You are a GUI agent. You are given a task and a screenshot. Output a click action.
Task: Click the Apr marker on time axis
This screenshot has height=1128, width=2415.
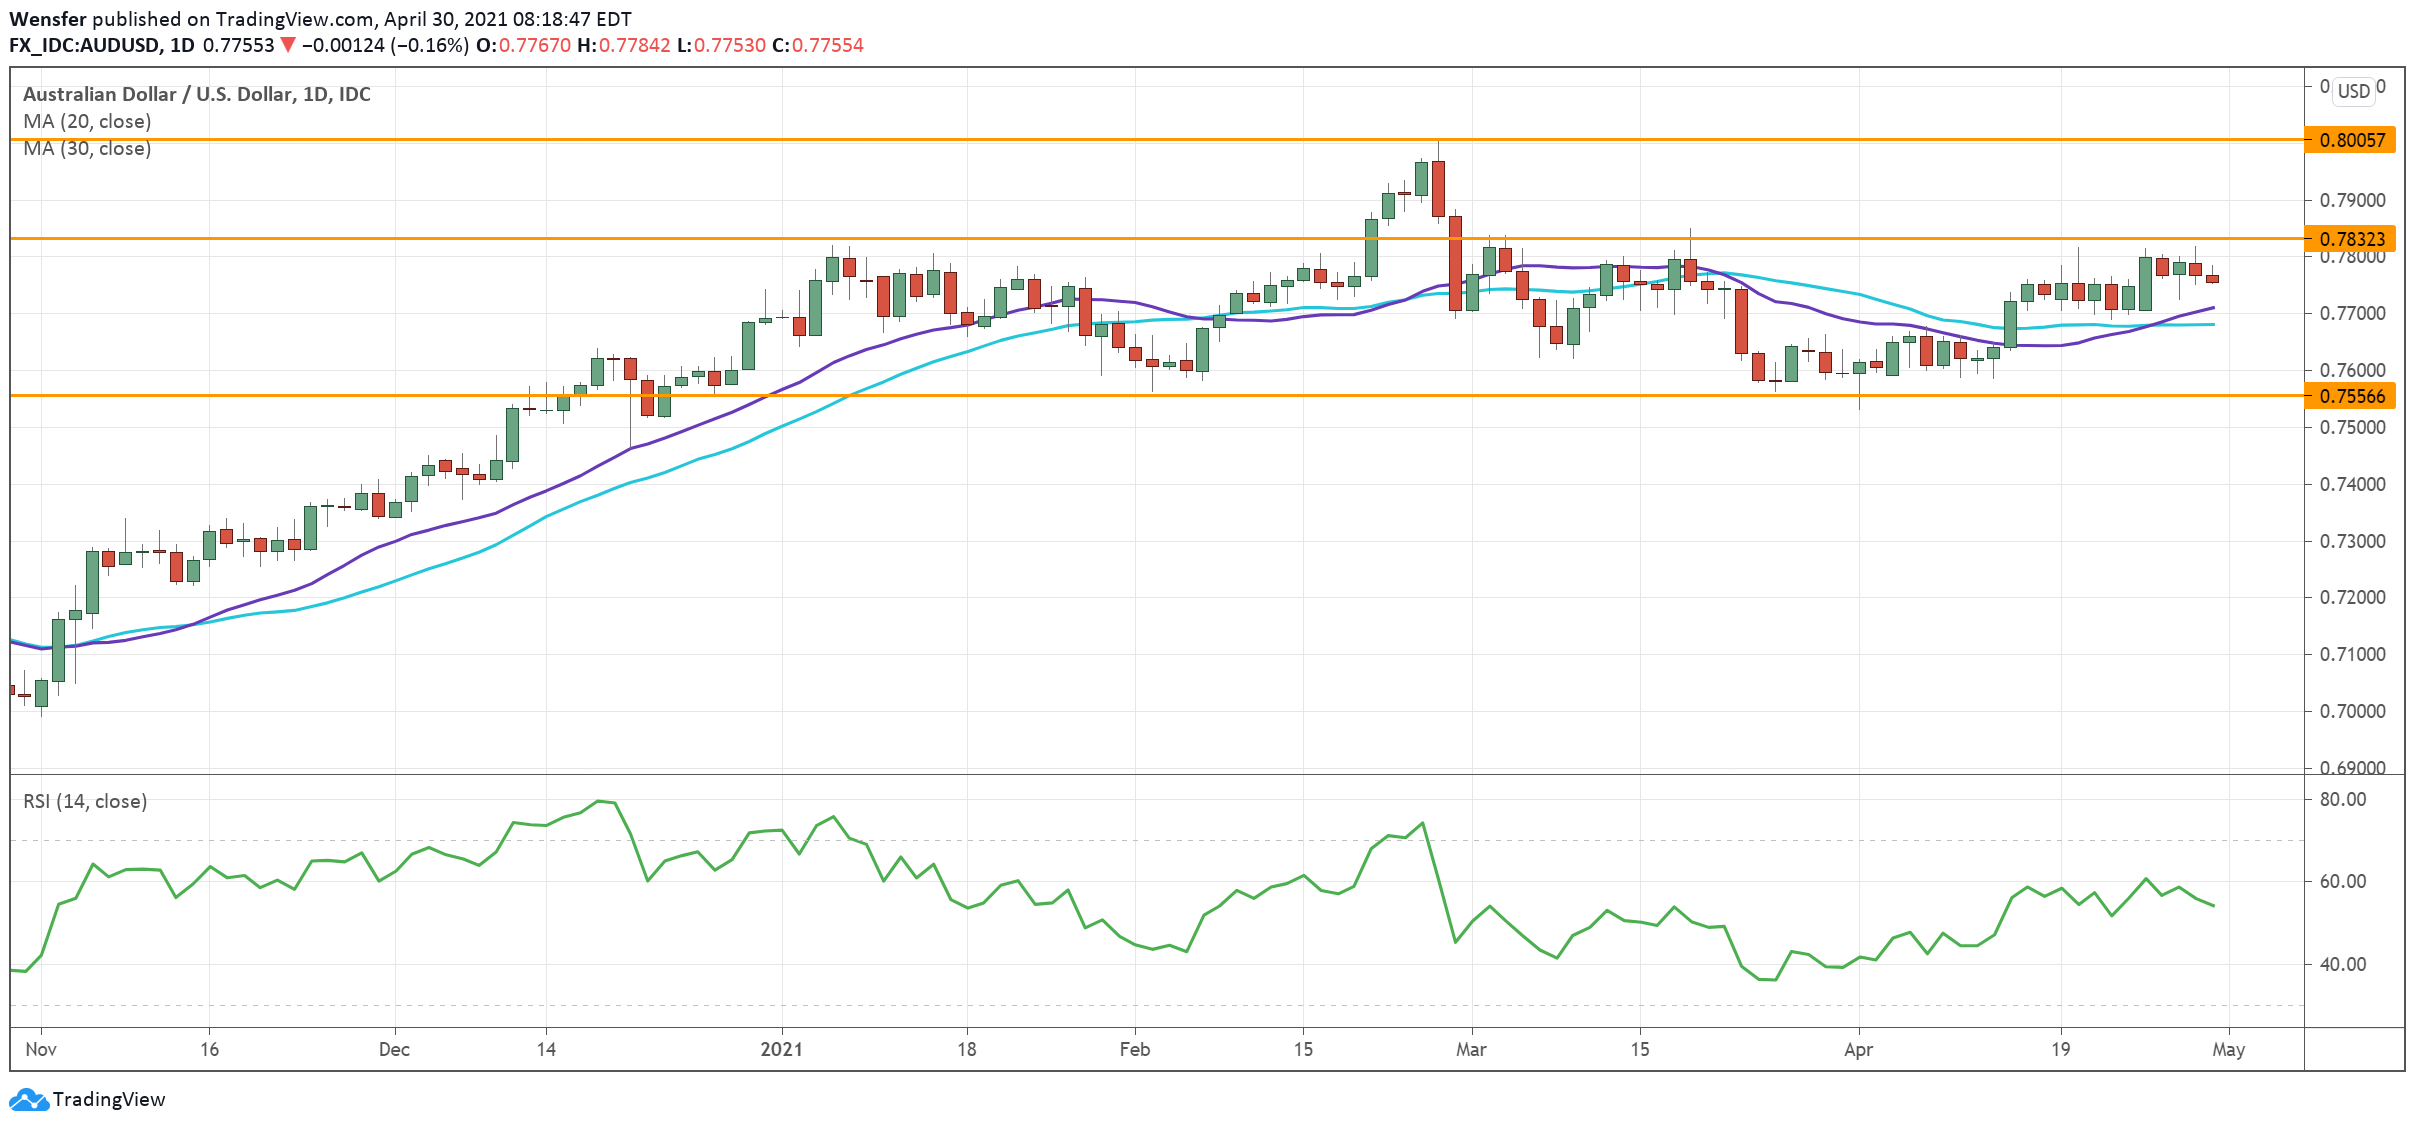pos(1858,1049)
